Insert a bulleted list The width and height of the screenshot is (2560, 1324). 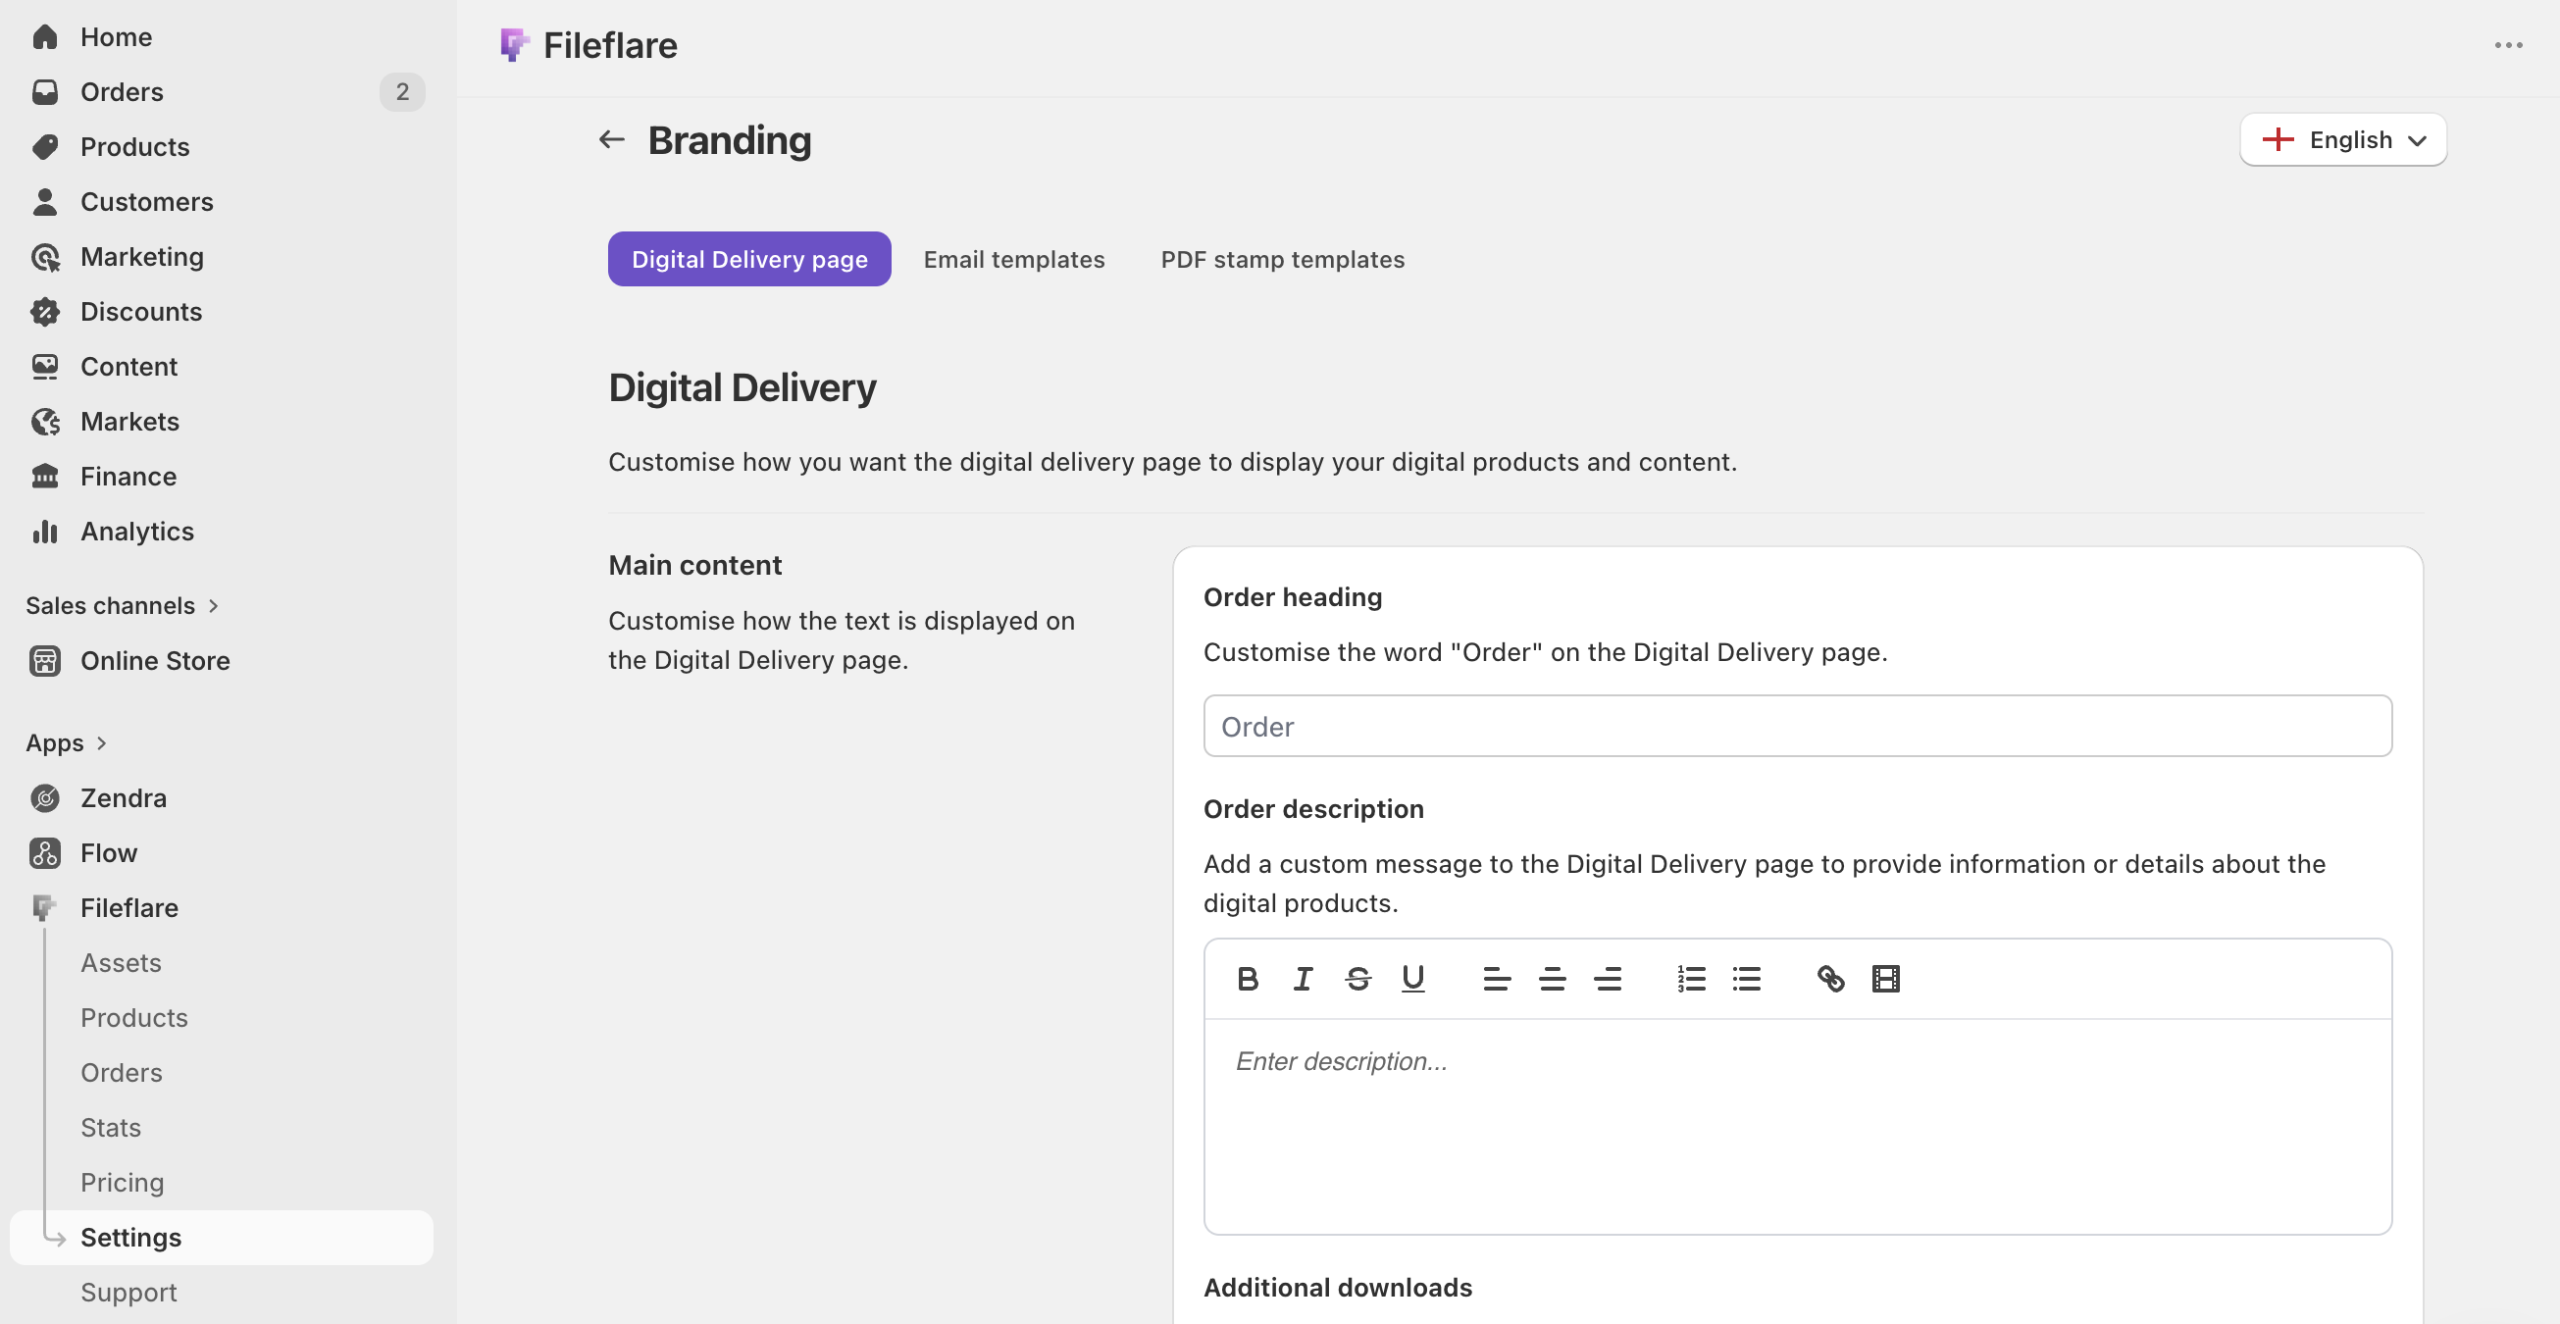point(1746,979)
